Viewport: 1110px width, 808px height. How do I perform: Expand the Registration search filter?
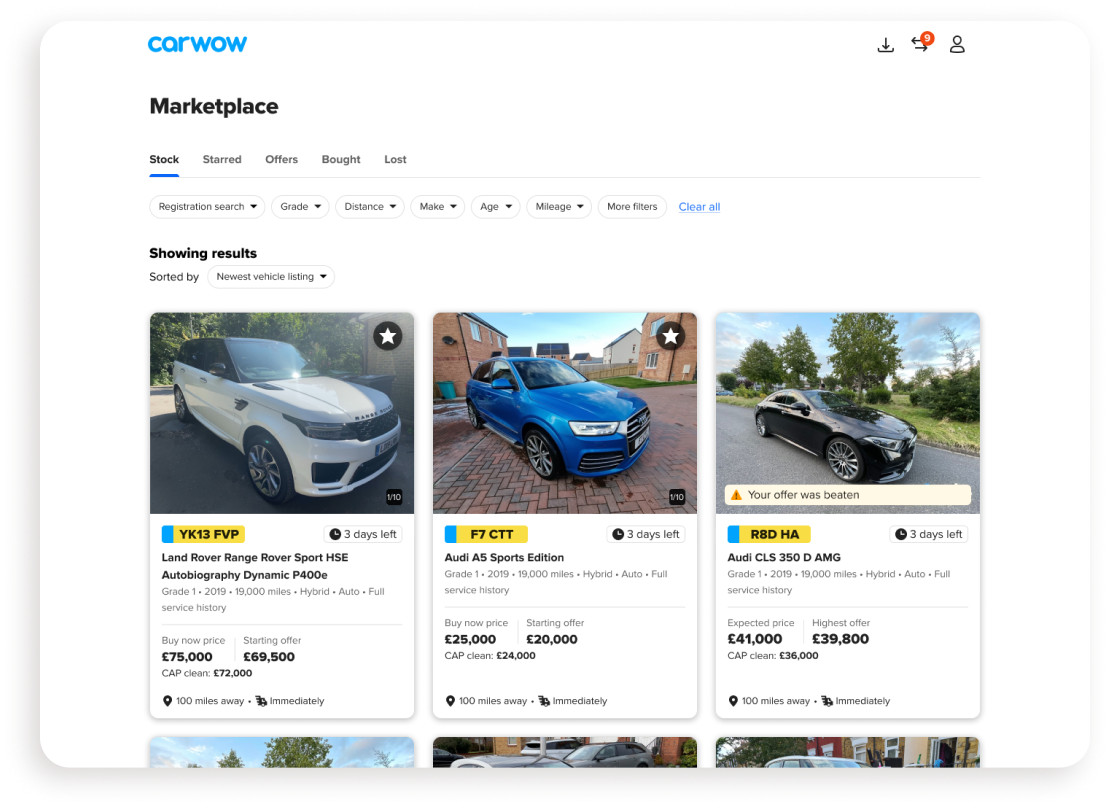click(x=207, y=207)
